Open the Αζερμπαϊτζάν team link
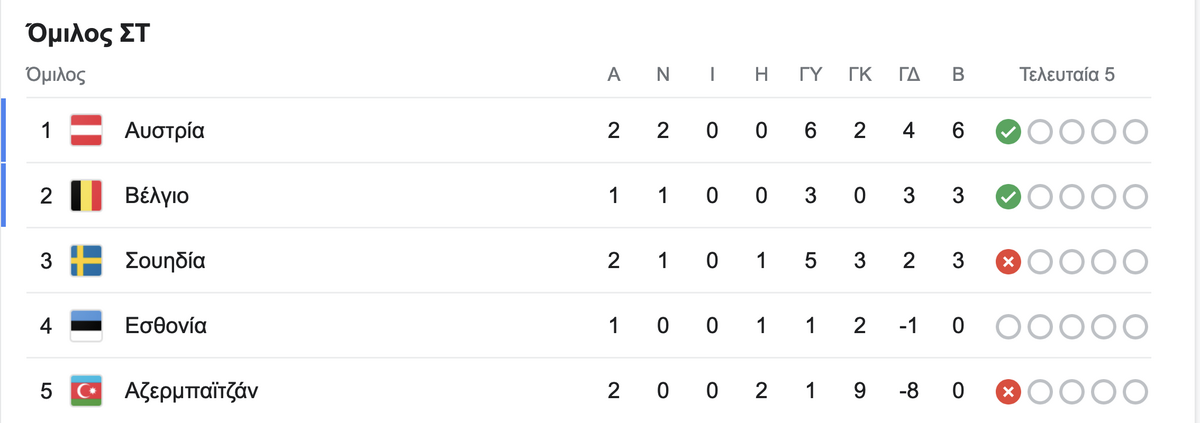The height and width of the screenshot is (423, 1200). pos(192,391)
